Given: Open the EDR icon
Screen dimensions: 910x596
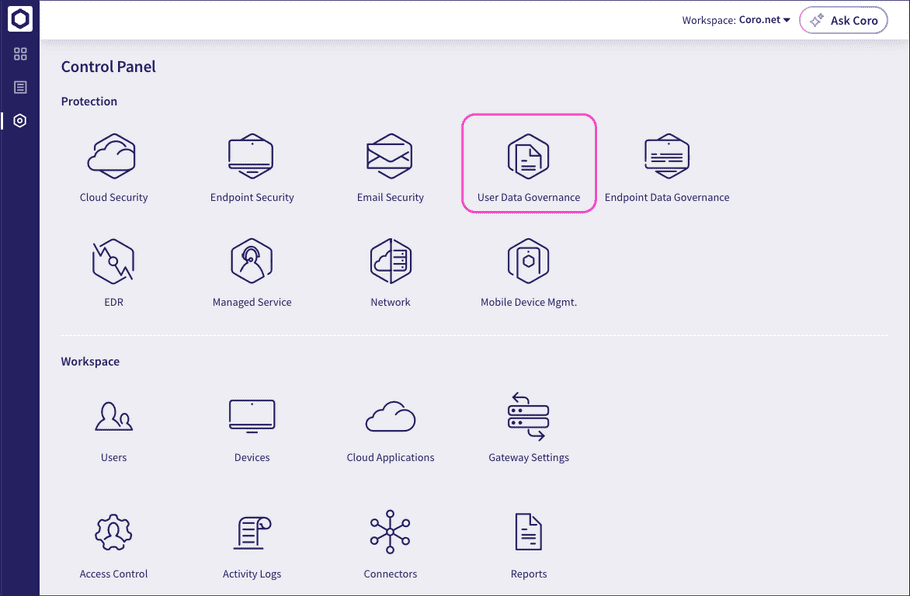Looking at the screenshot, I should click(113, 261).
